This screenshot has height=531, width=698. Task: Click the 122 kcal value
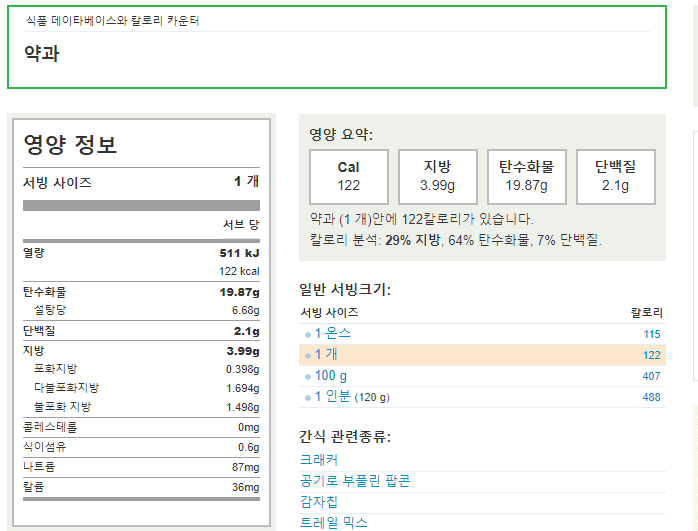coord(239,271)
